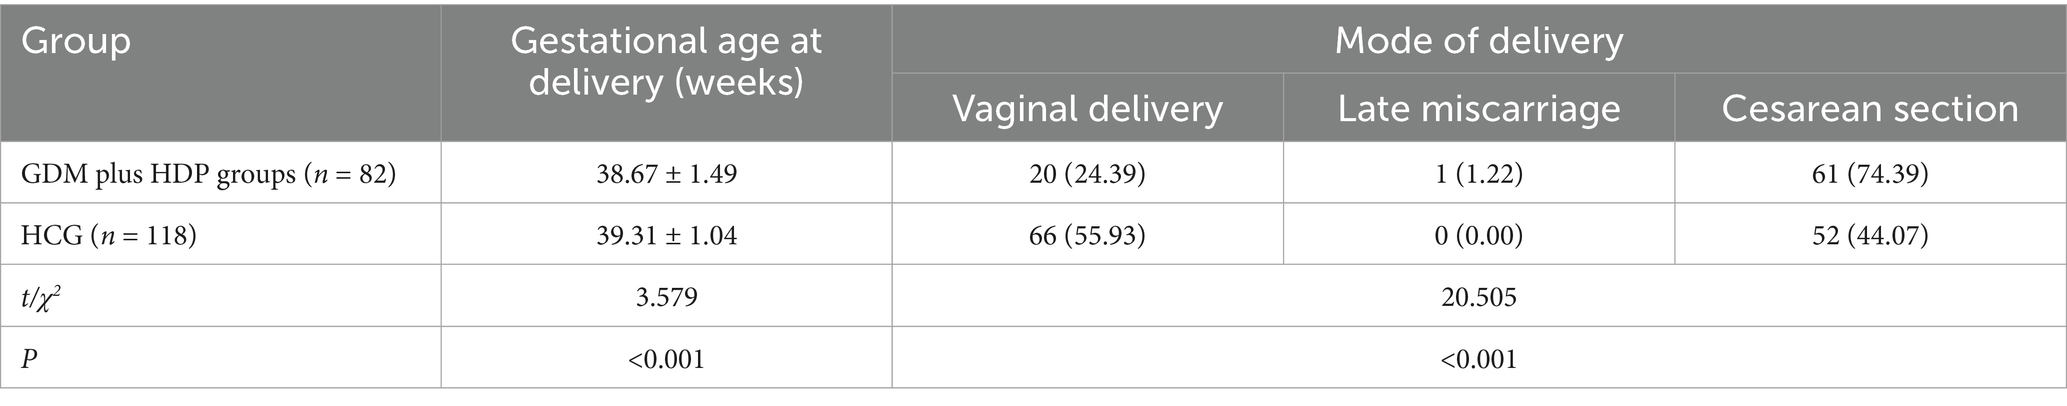The width and height of the screenshot is (2067, 406).
Task: Click the cell with value 0 (0.00)
Action: point(1479,236)
